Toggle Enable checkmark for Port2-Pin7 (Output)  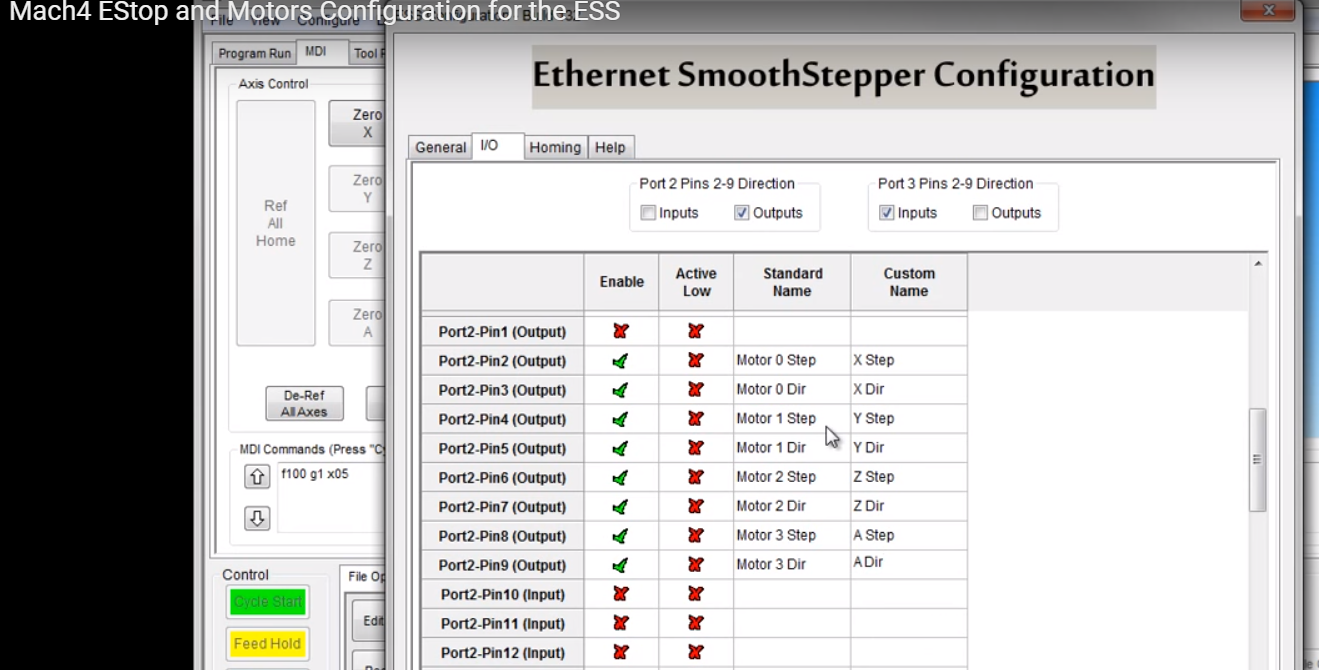tap(621, 506)
